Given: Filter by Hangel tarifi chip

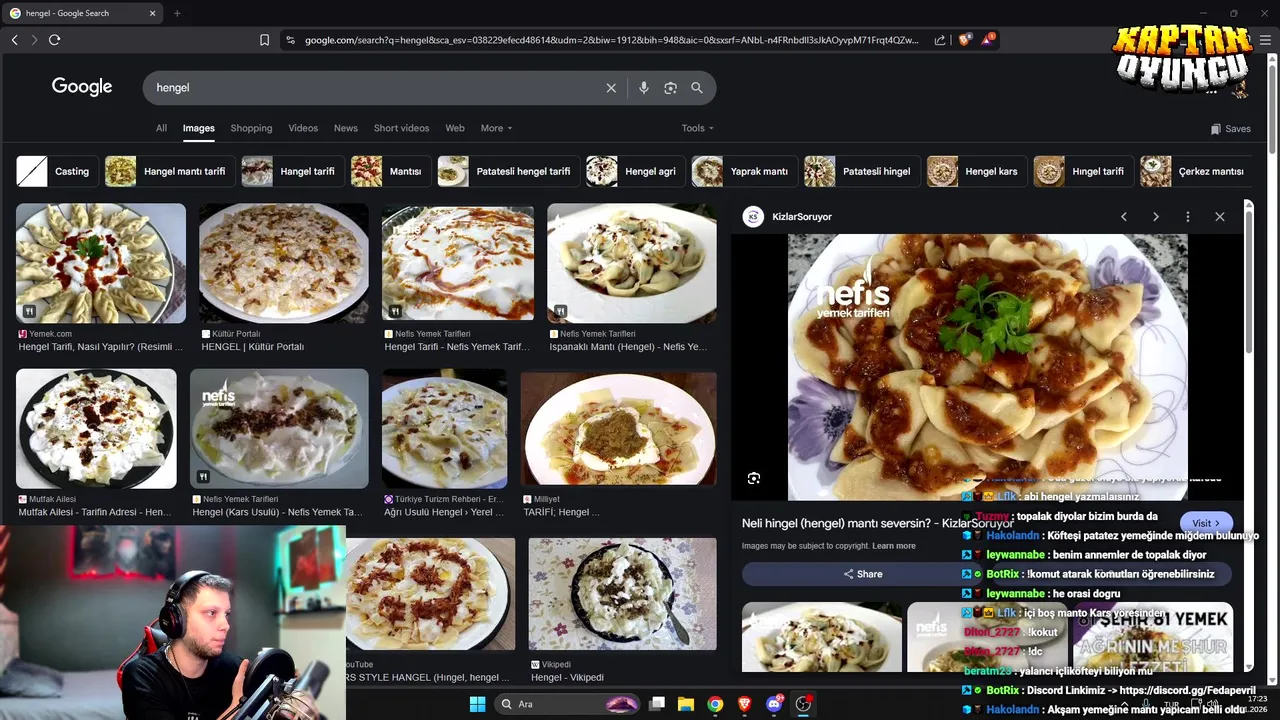Looking at the screenshot, I should point(292,171).
